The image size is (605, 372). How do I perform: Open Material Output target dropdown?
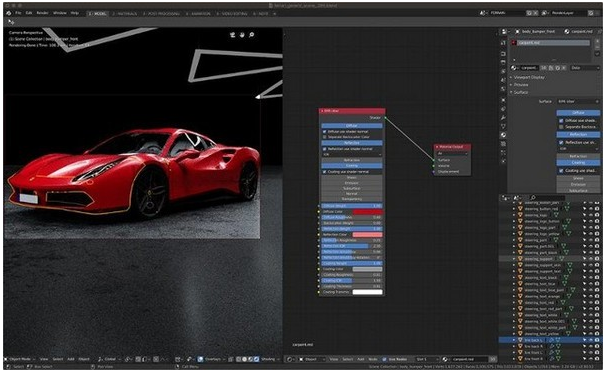[x=452, y=154]
